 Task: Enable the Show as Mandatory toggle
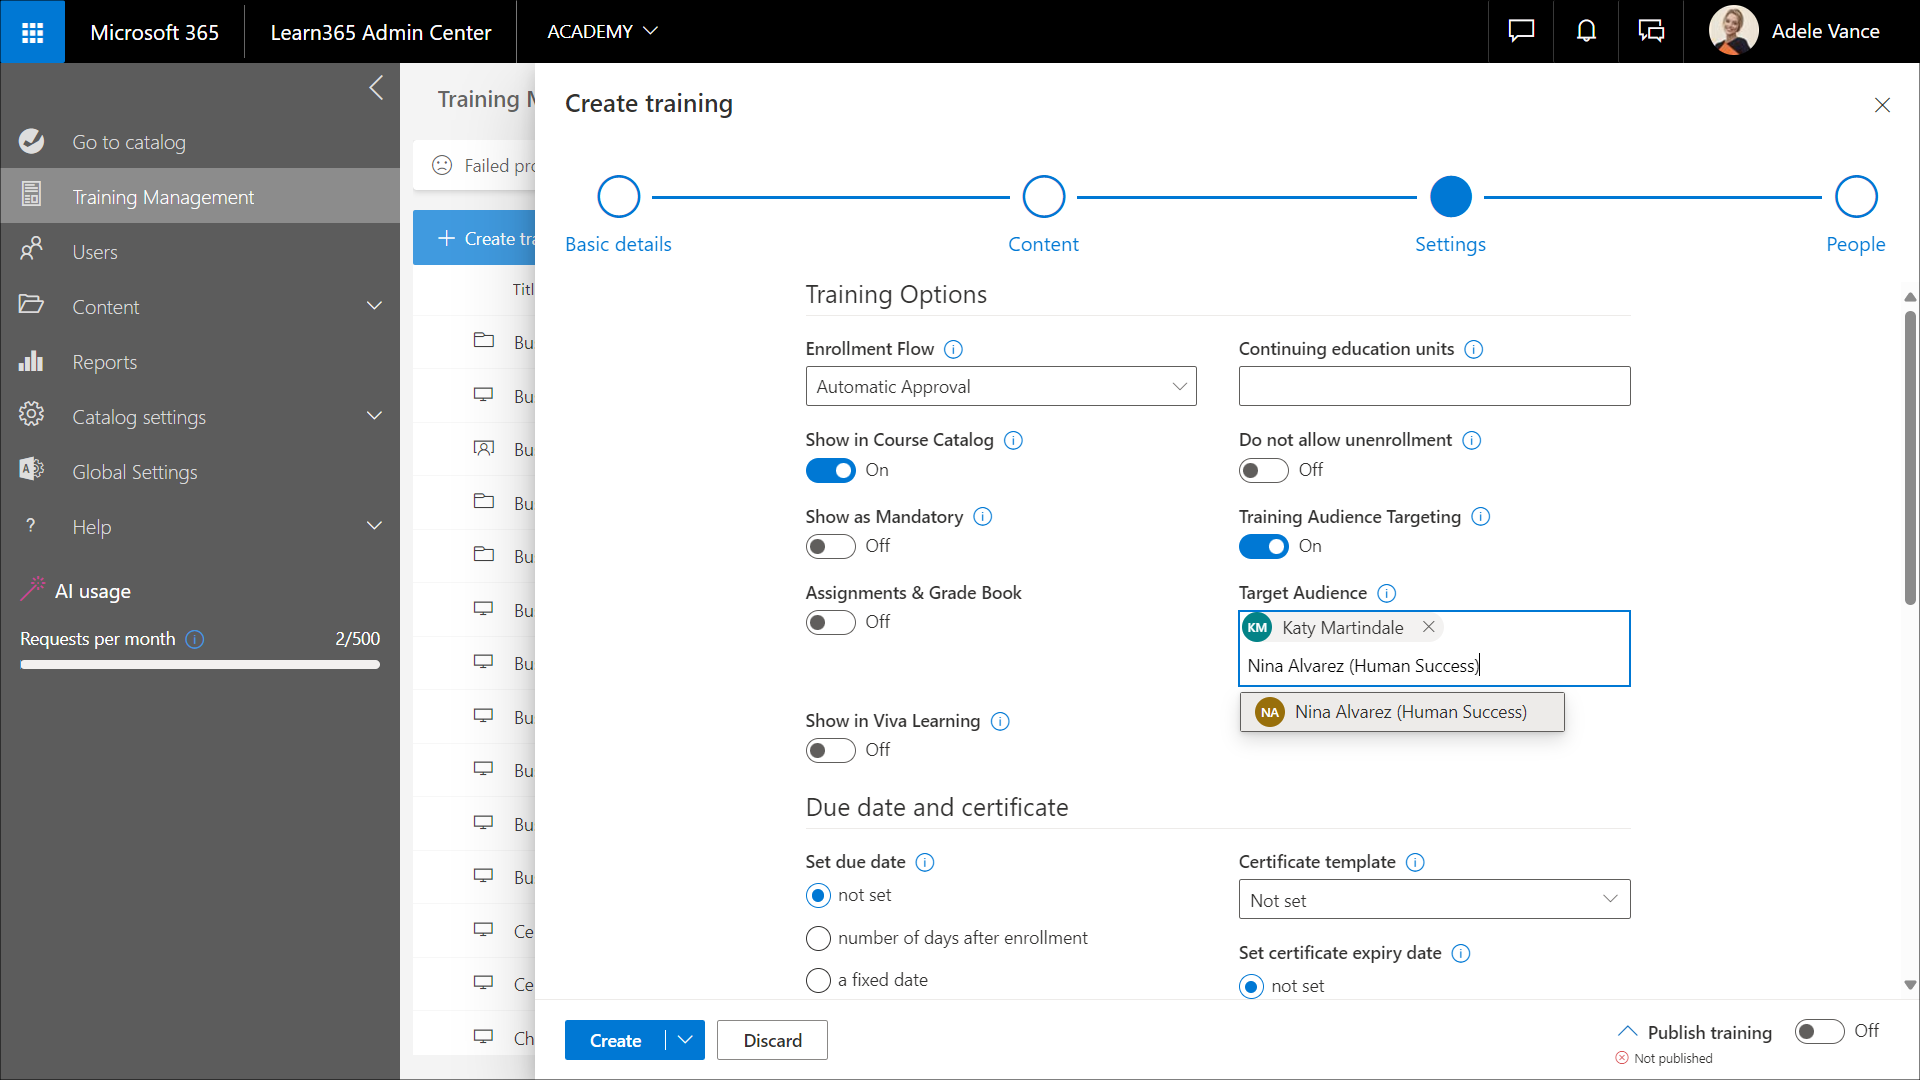click(830, 546)
